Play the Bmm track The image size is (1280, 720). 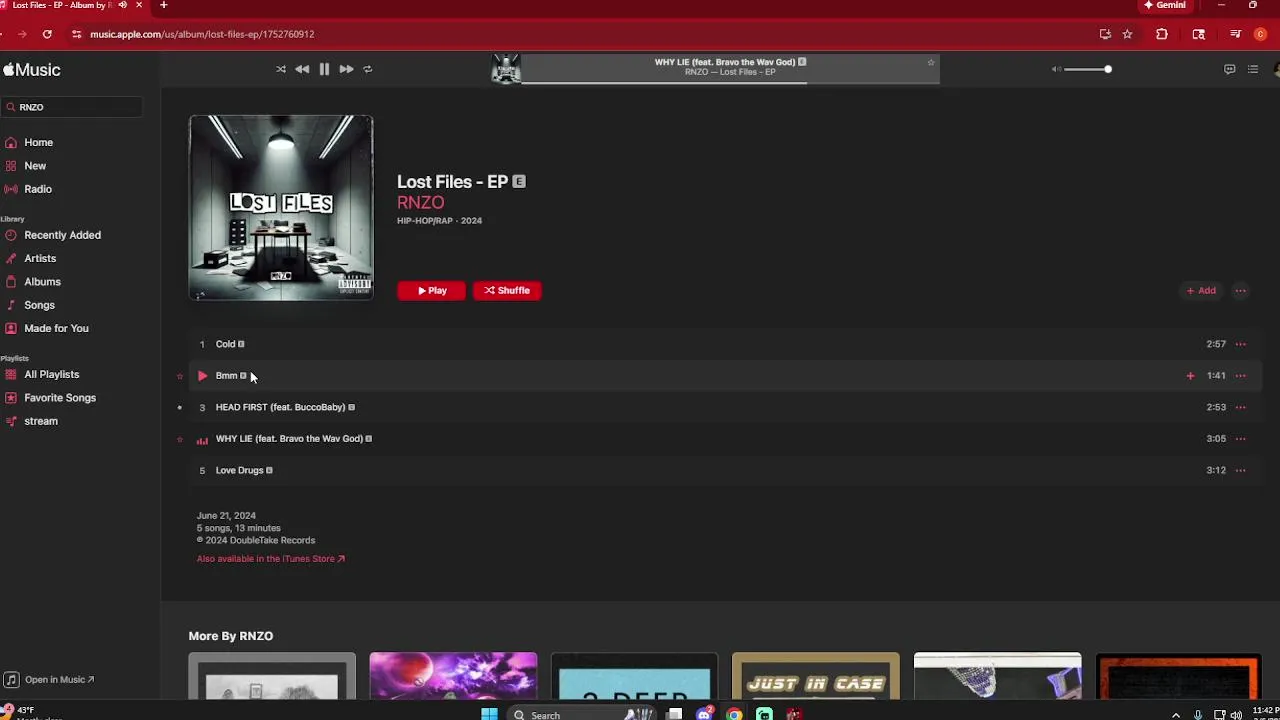[x=202, y=376]
